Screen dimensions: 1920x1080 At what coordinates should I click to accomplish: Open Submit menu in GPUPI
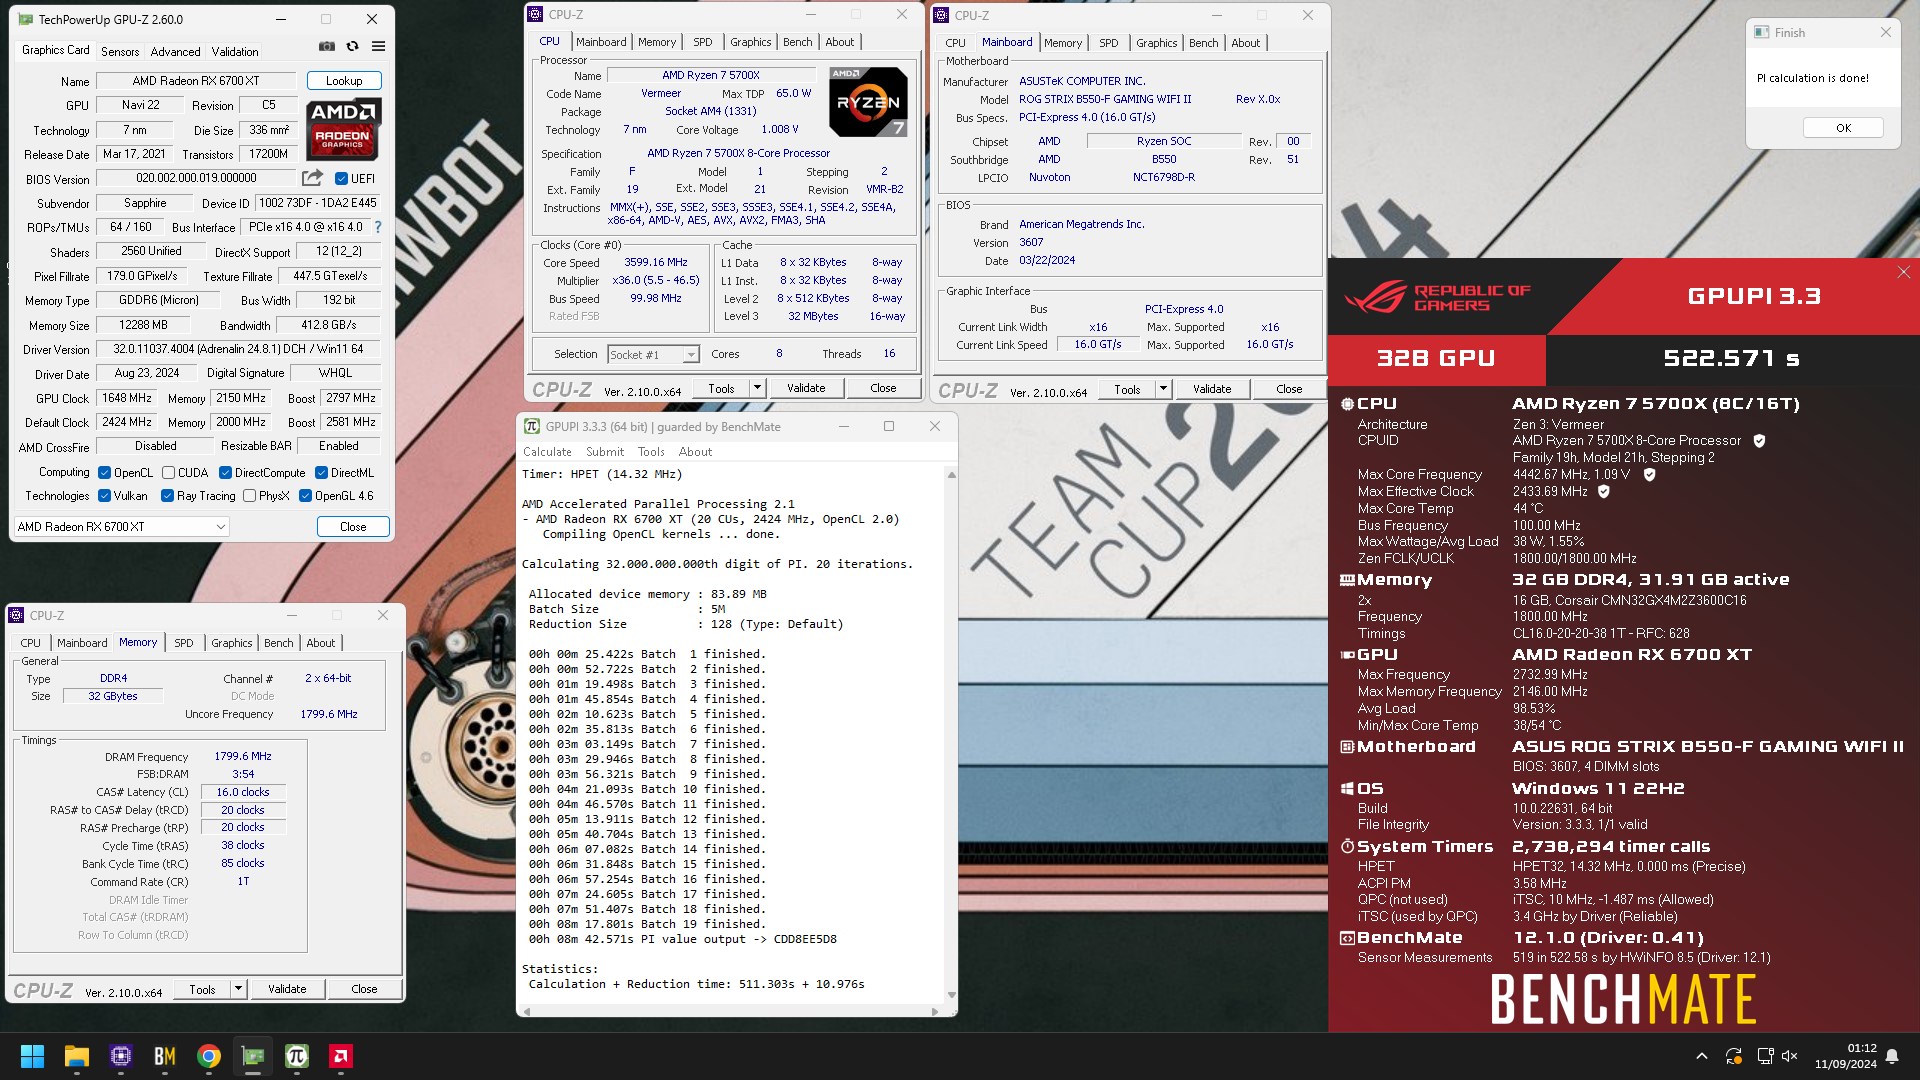click(x=605, y=452)
